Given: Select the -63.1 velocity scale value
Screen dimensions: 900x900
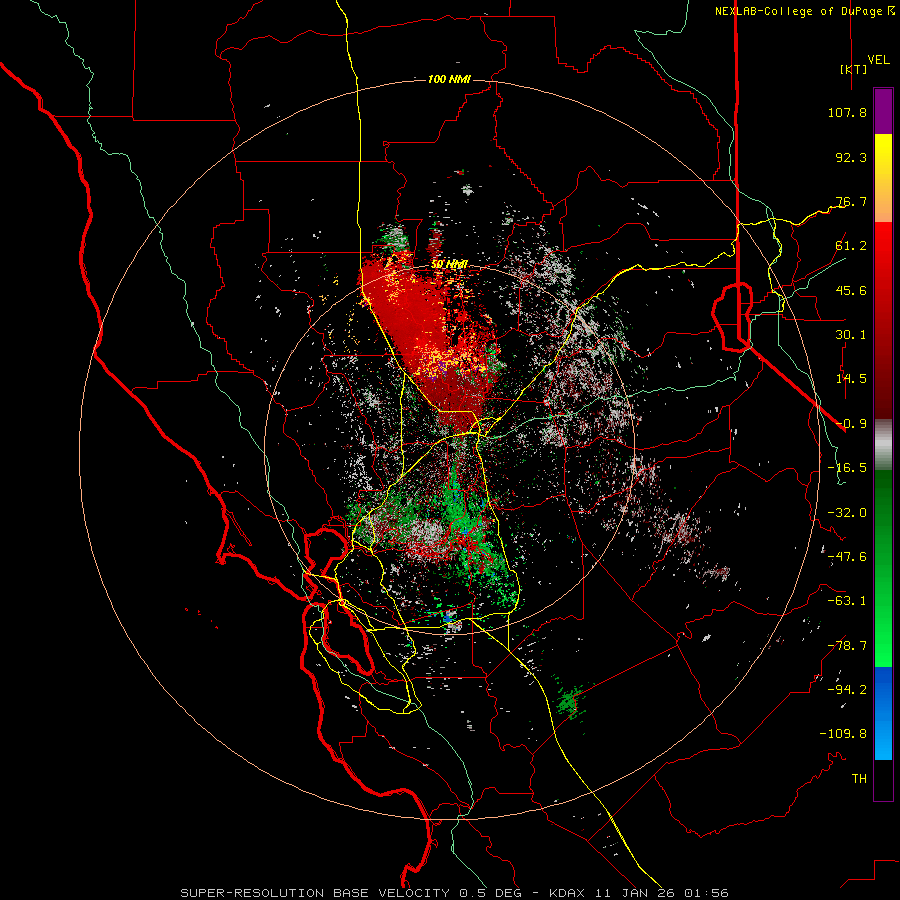Looking at the screenshot, I should tap(847, 601).
